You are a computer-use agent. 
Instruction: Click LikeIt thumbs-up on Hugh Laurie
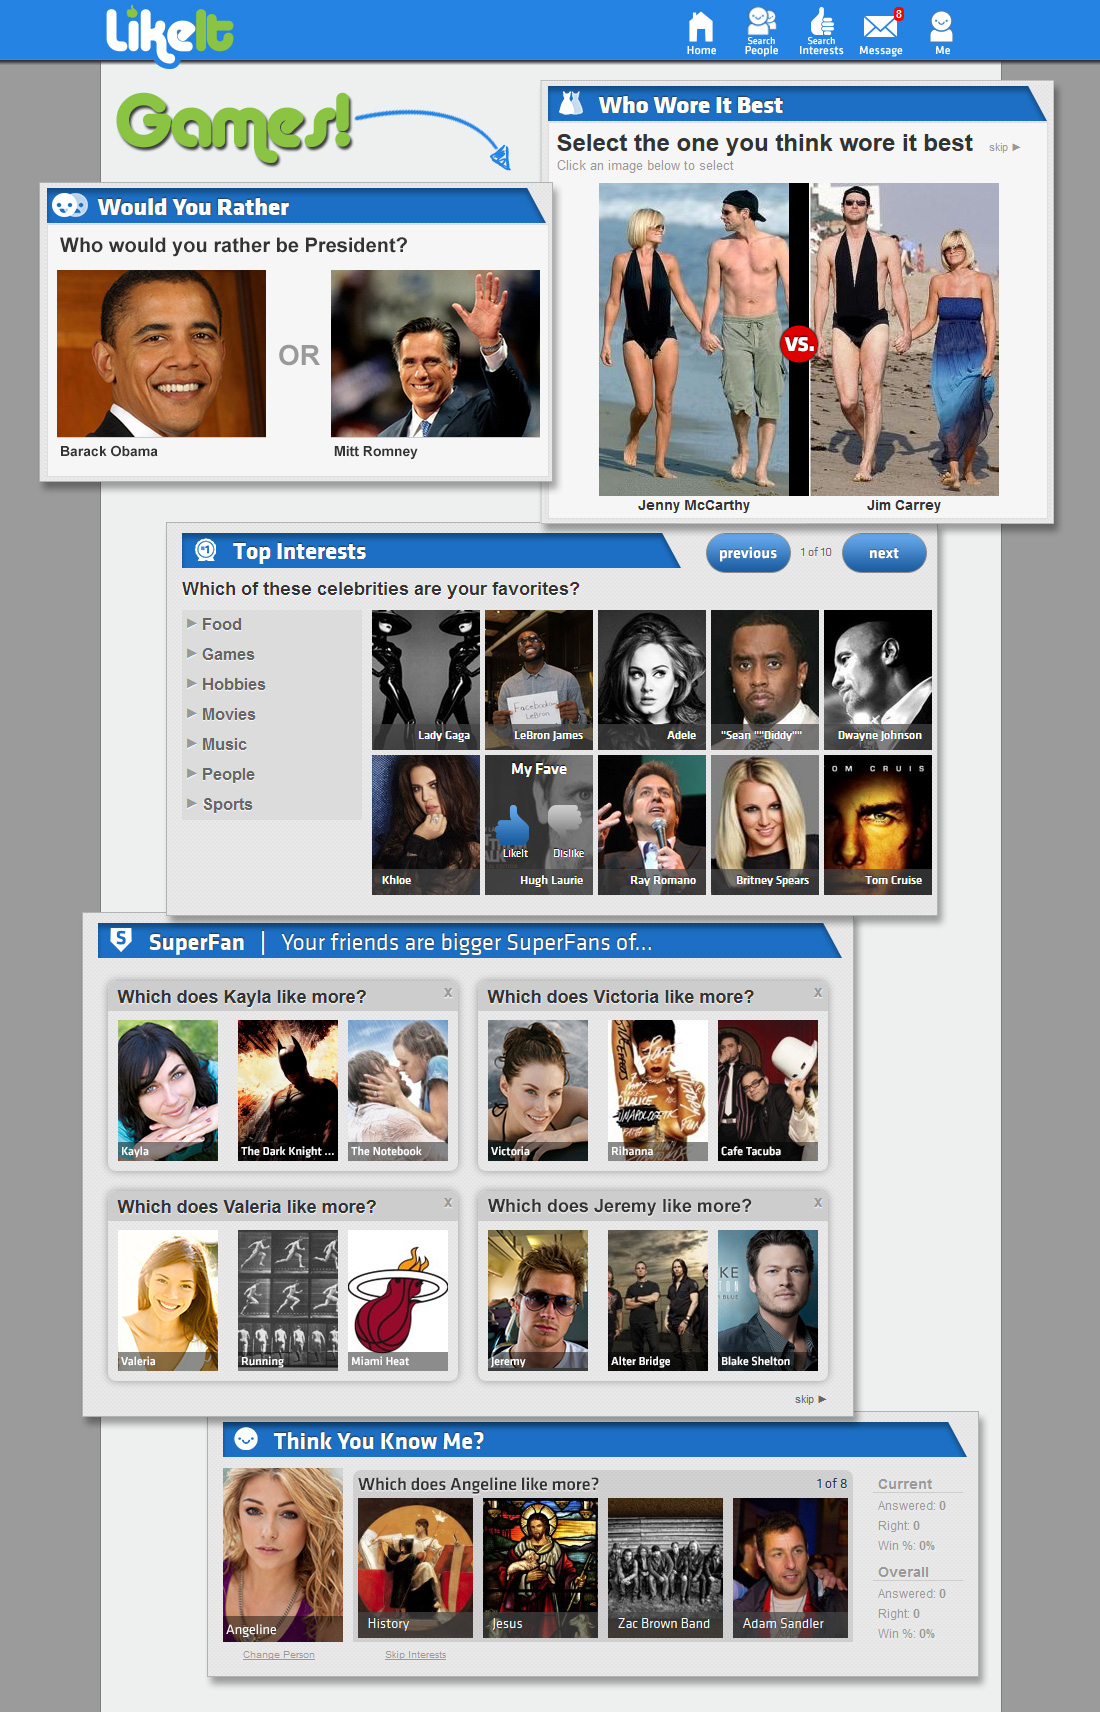tap(514, 830)
